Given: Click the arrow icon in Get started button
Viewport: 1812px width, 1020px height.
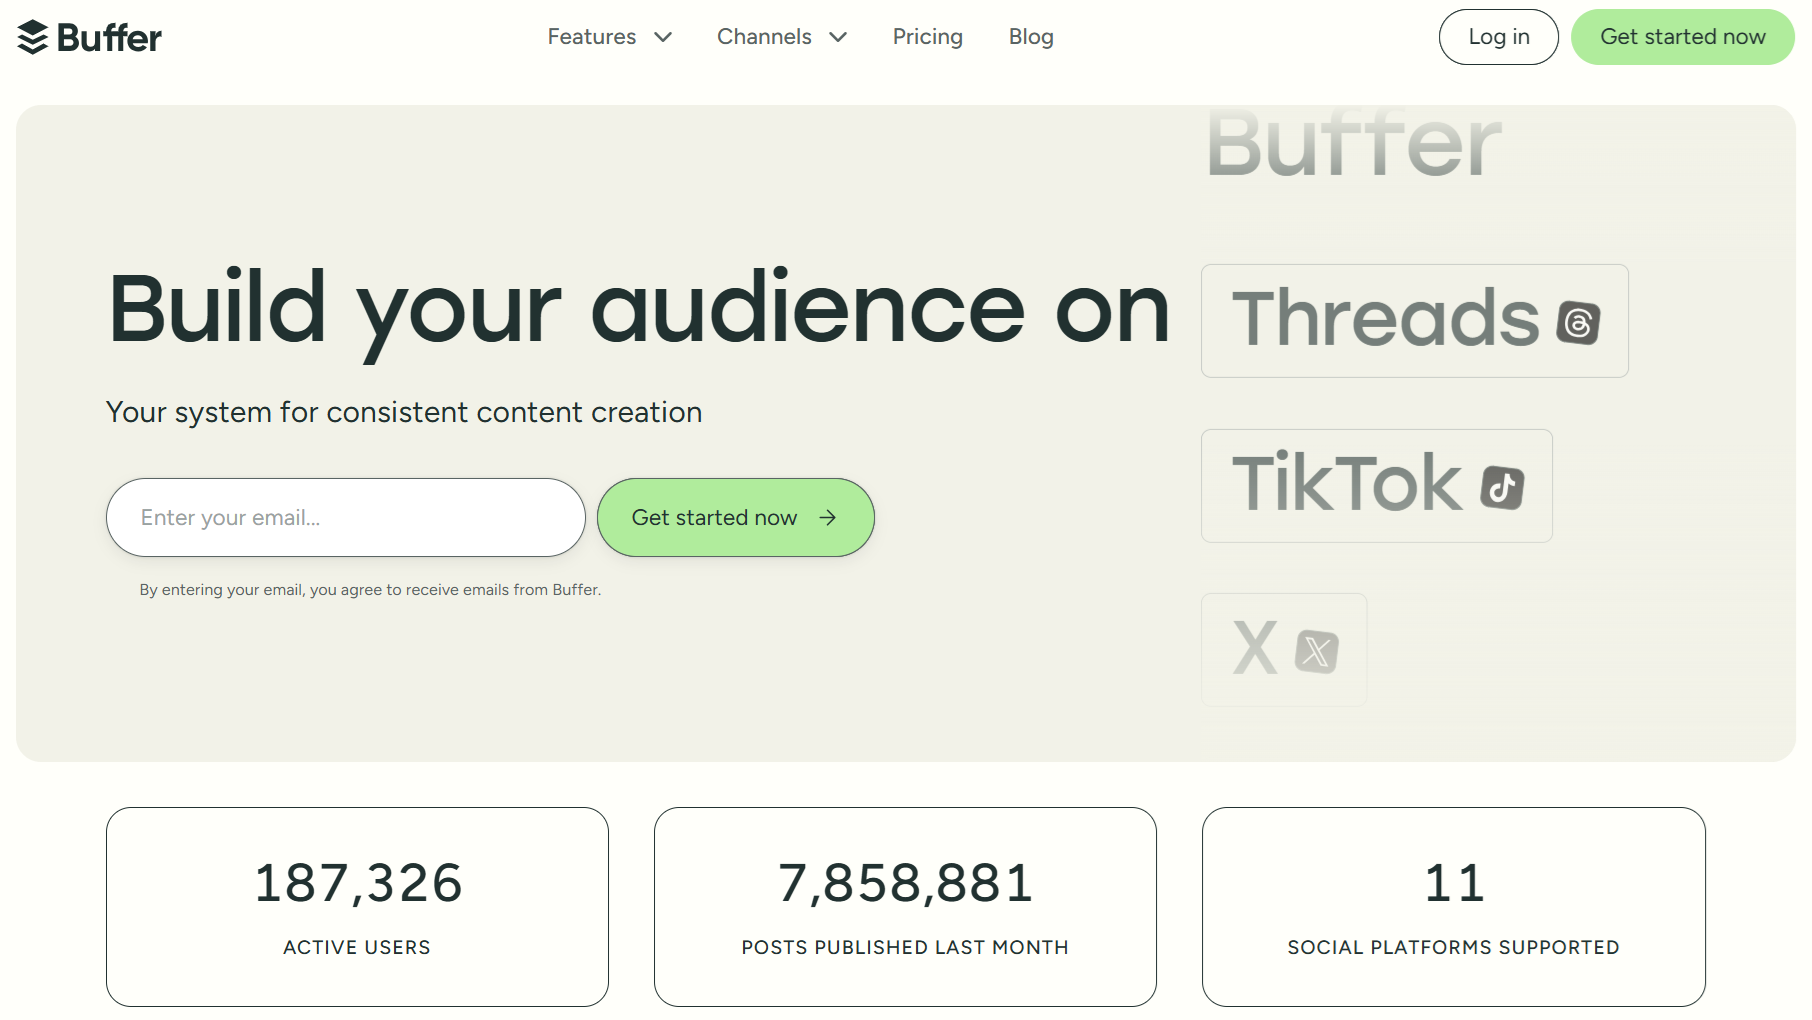Looking at the screenshot, I should coord(827,517).
